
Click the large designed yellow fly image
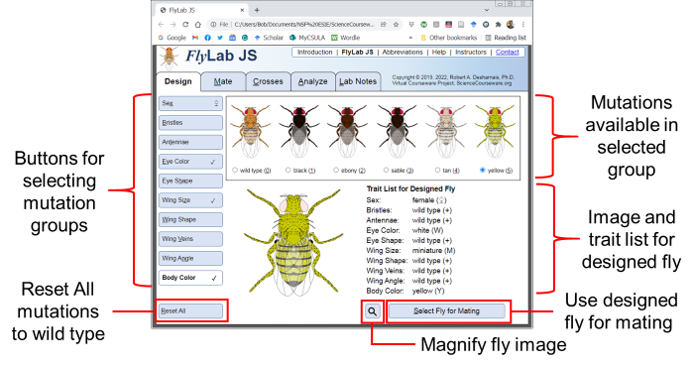(294, 242)
